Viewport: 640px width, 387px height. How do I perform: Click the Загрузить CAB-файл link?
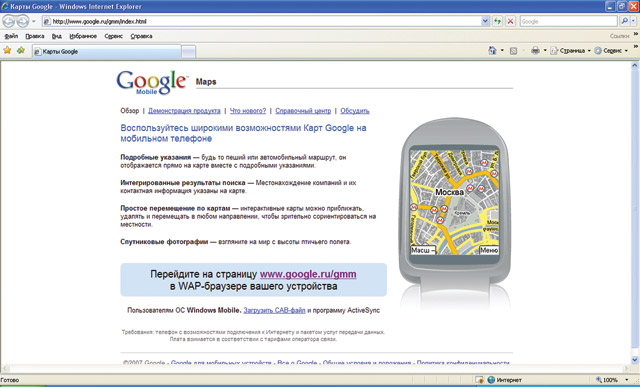point(274,310)
